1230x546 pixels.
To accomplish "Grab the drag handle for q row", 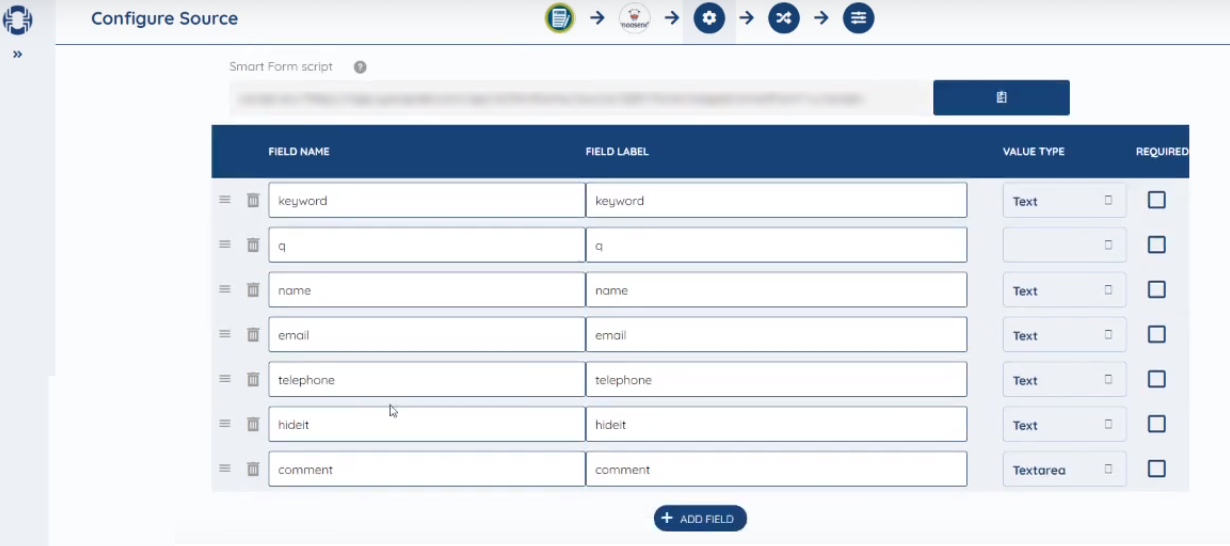I will [225, 244].
